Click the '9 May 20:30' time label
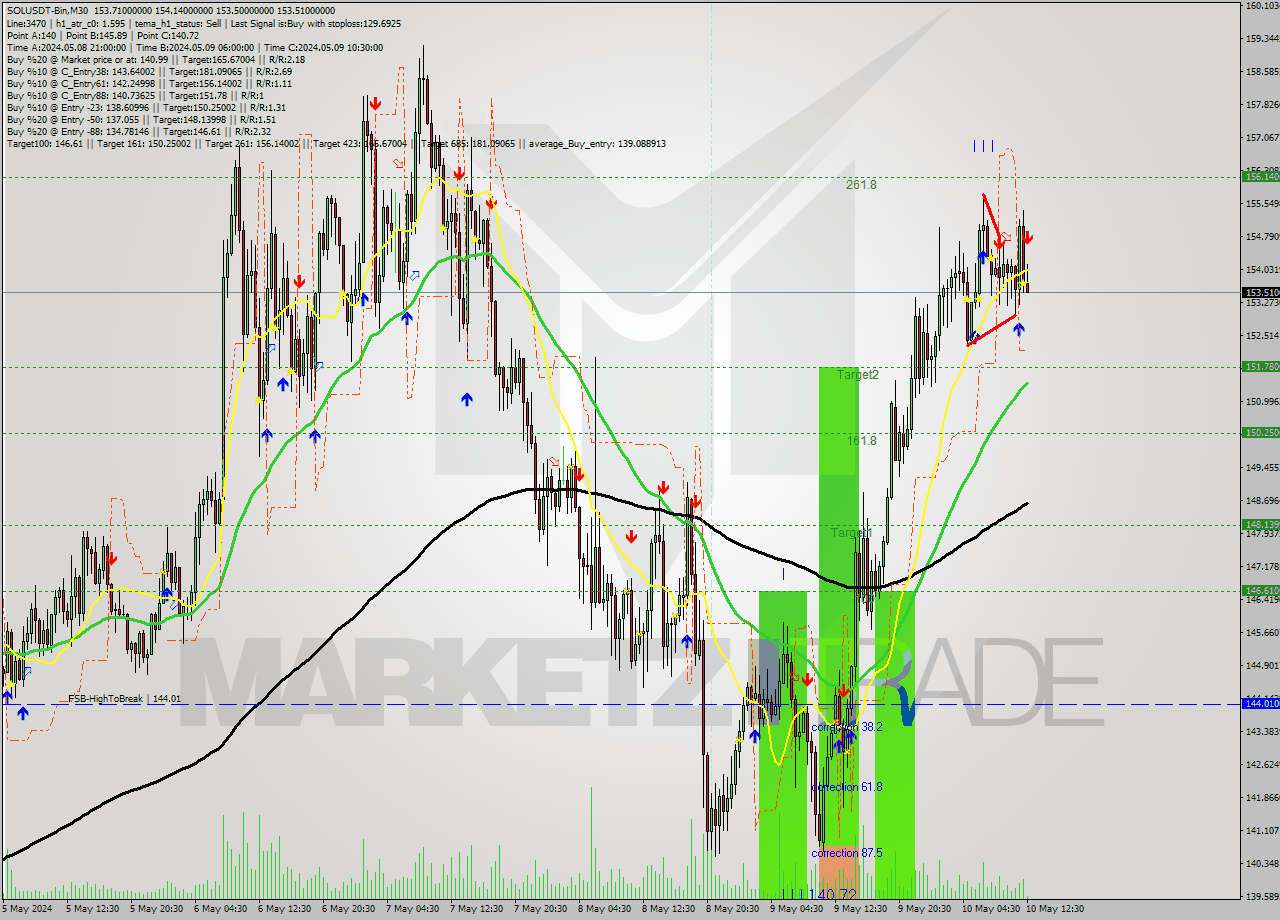Viewport: 1280px width, 920px height. coord(923,909)
